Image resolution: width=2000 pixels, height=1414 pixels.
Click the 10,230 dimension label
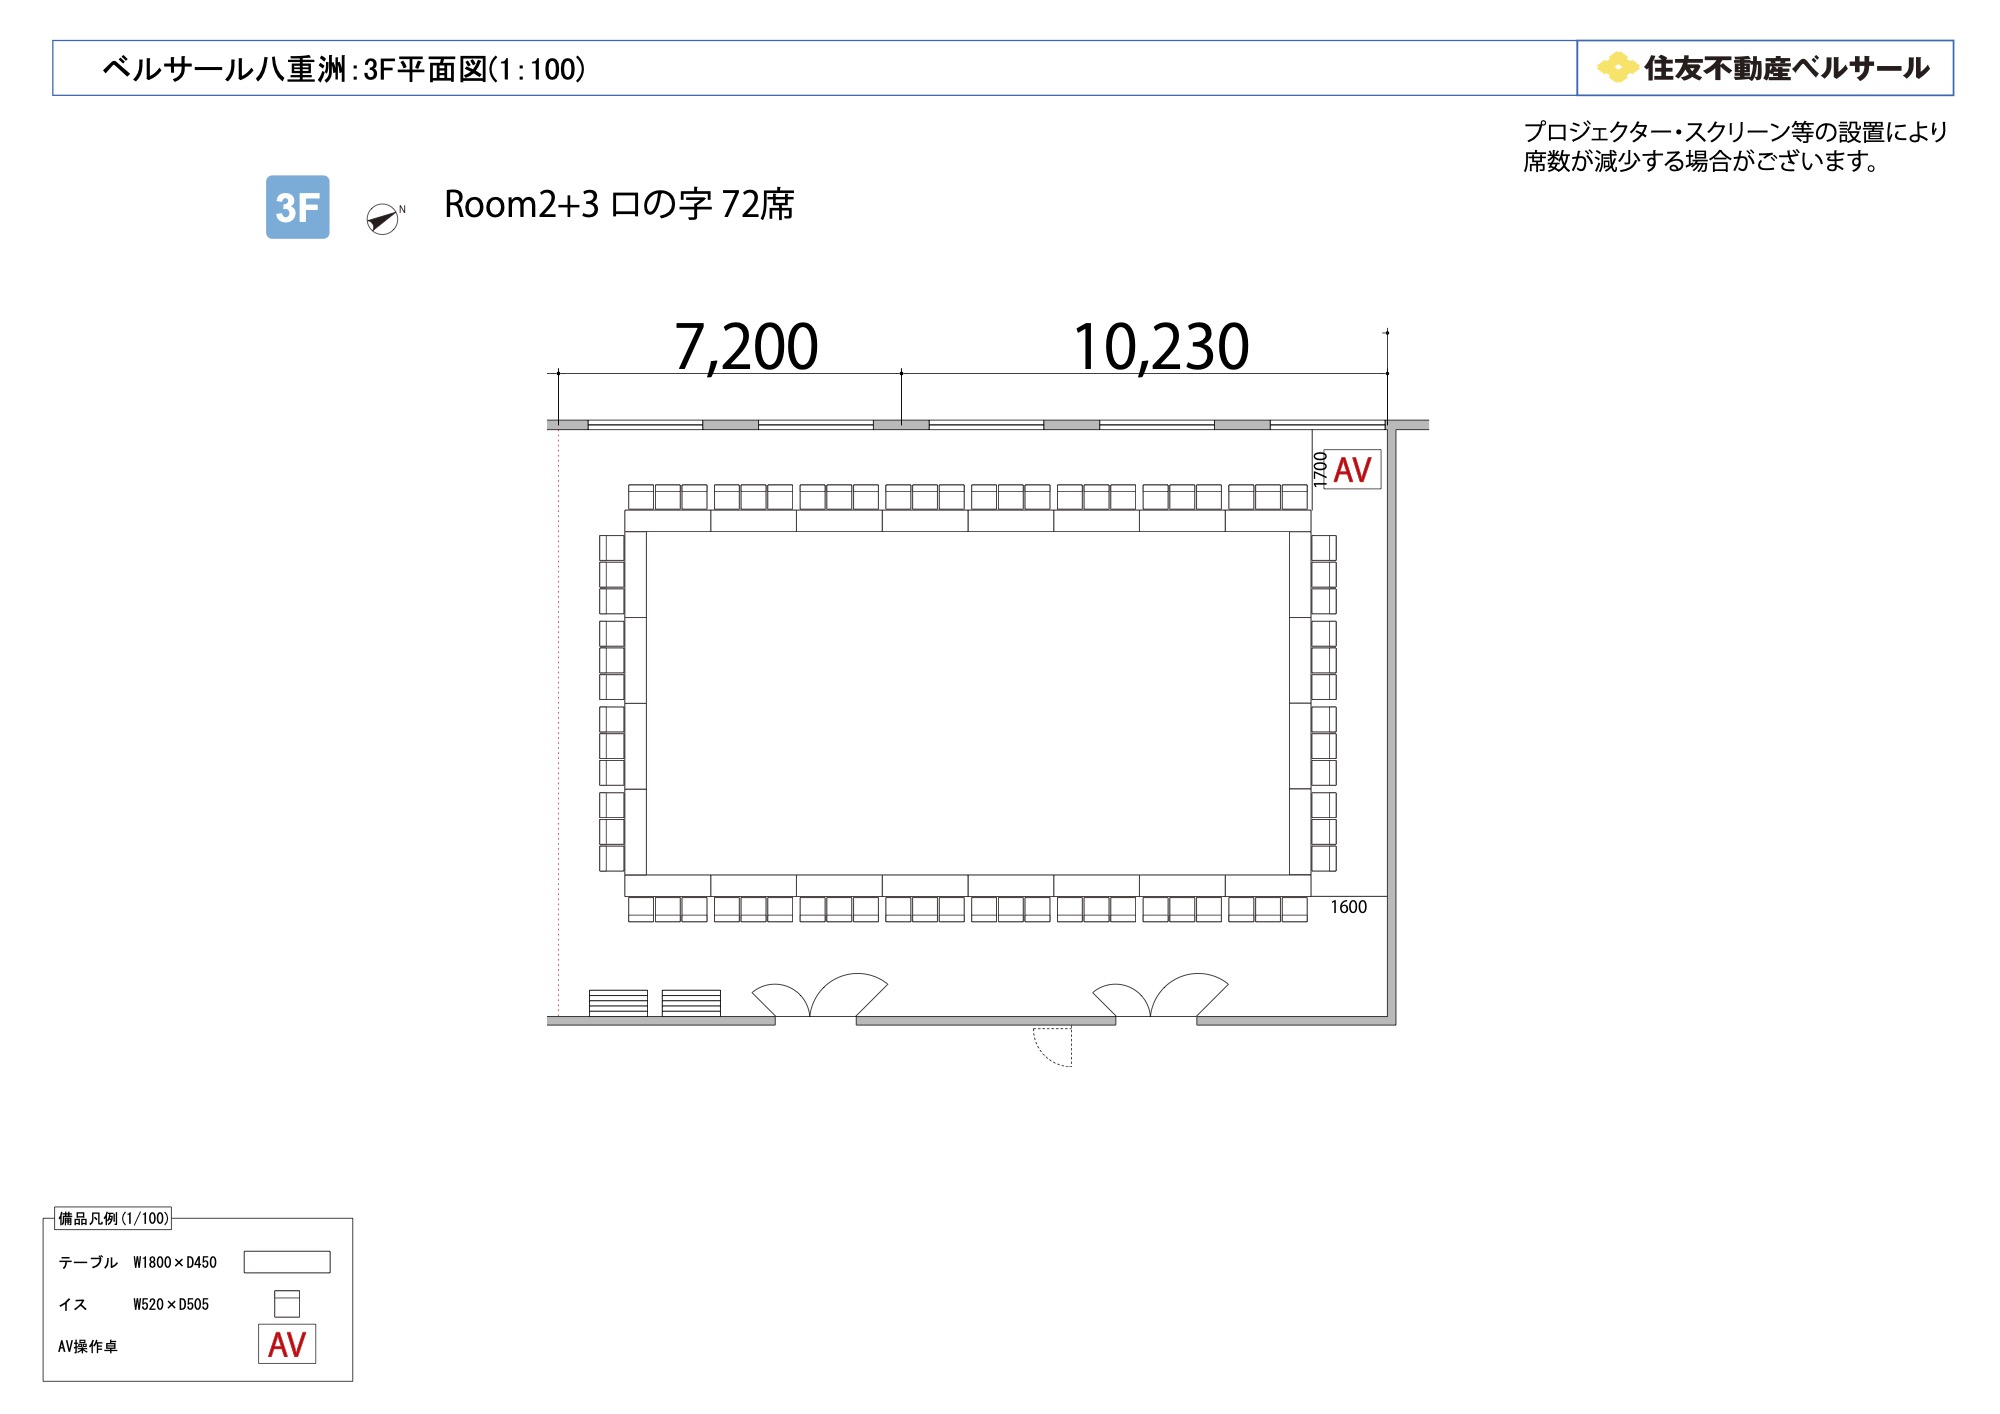[1161, 346]
